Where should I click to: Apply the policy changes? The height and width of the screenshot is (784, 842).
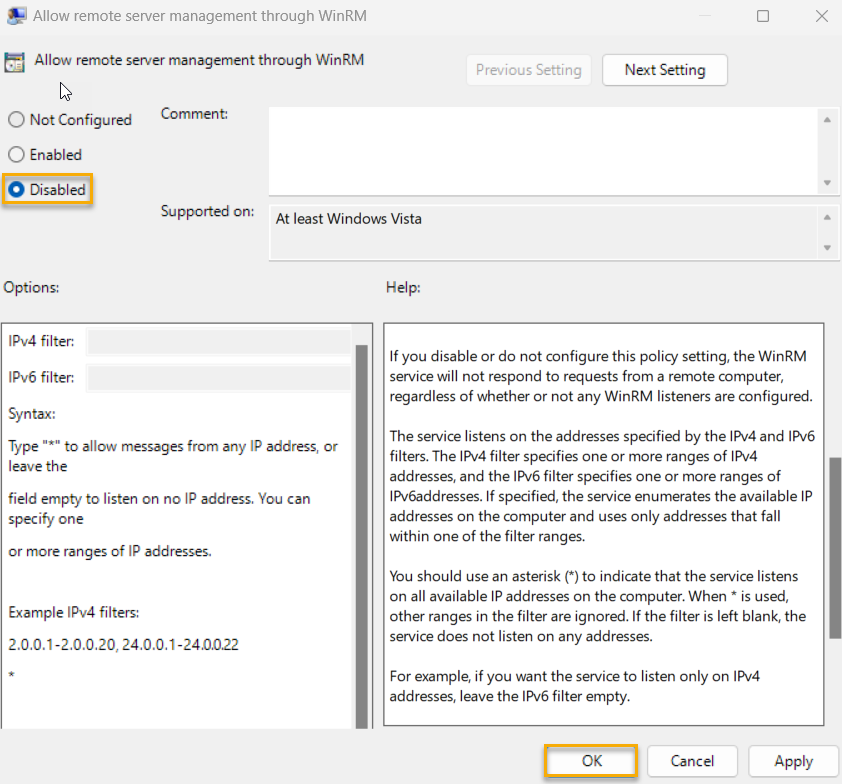793,761
